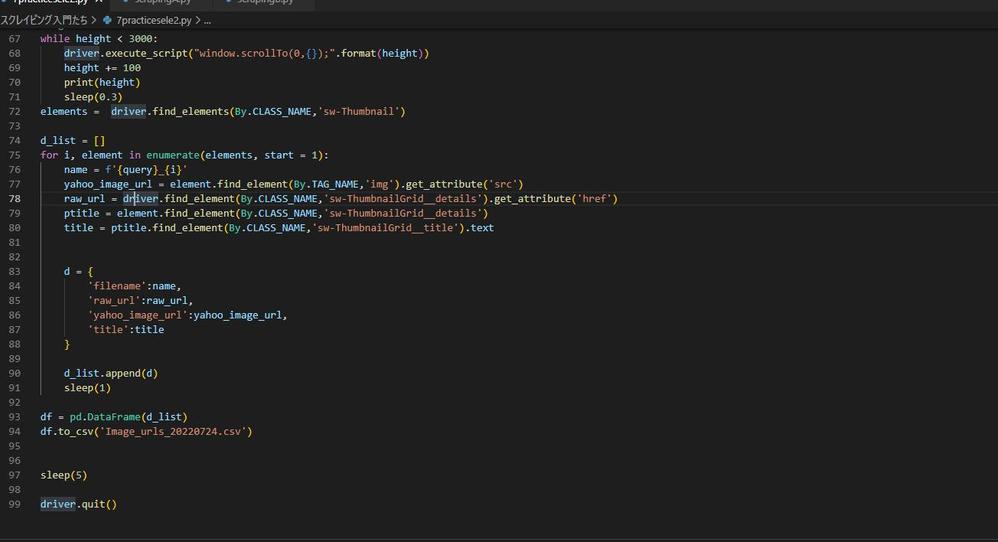Click line number 83 in gutter
Image resolution: width=998 pixels, height=542 pixels.
(15, 271)
